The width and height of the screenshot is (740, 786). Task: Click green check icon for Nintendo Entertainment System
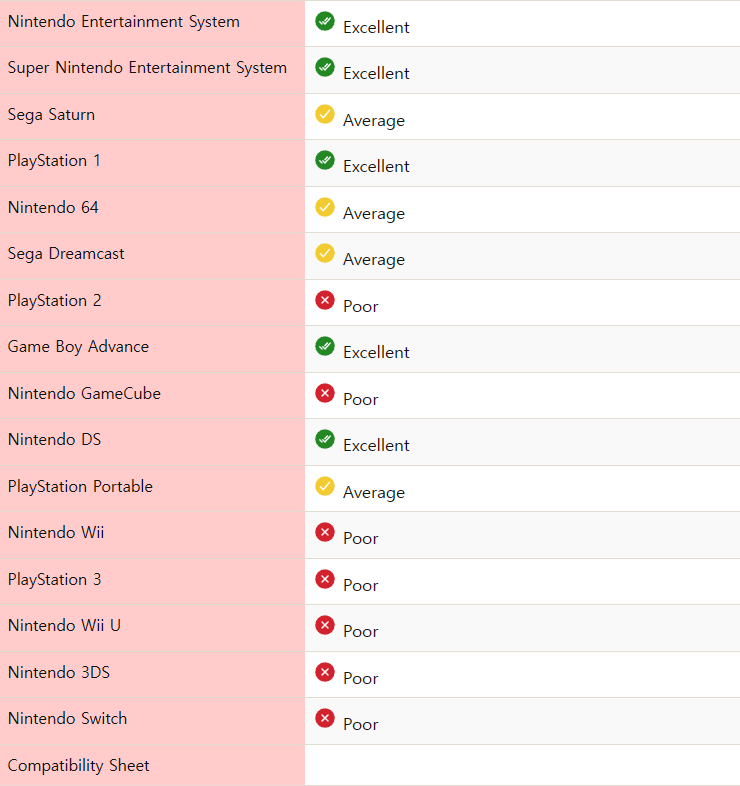(x=325, y=21)
